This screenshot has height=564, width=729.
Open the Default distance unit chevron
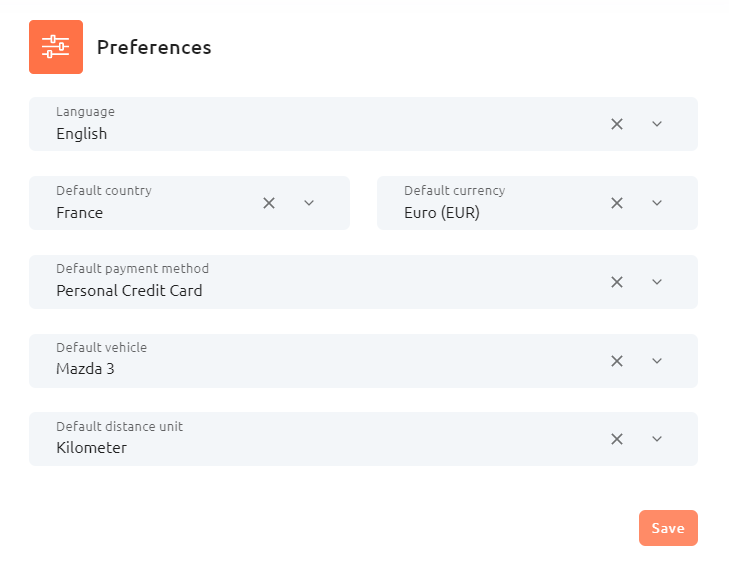pyautogui.click(x=656, y=439)
